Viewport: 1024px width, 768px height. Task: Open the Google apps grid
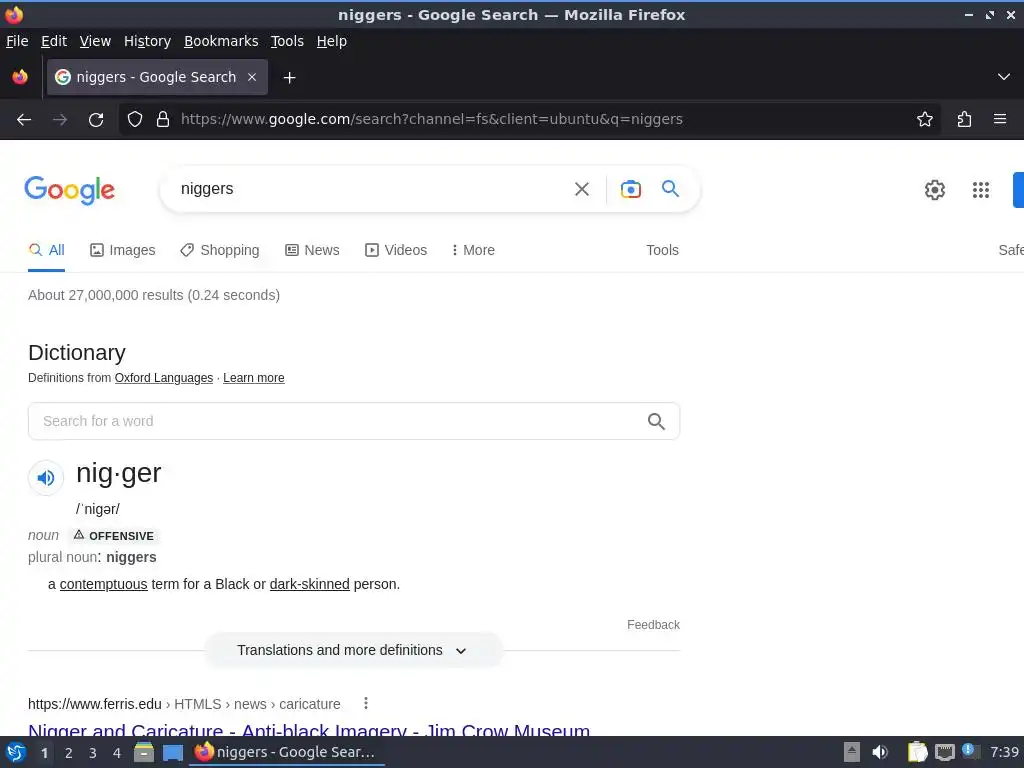click(980, 190)
